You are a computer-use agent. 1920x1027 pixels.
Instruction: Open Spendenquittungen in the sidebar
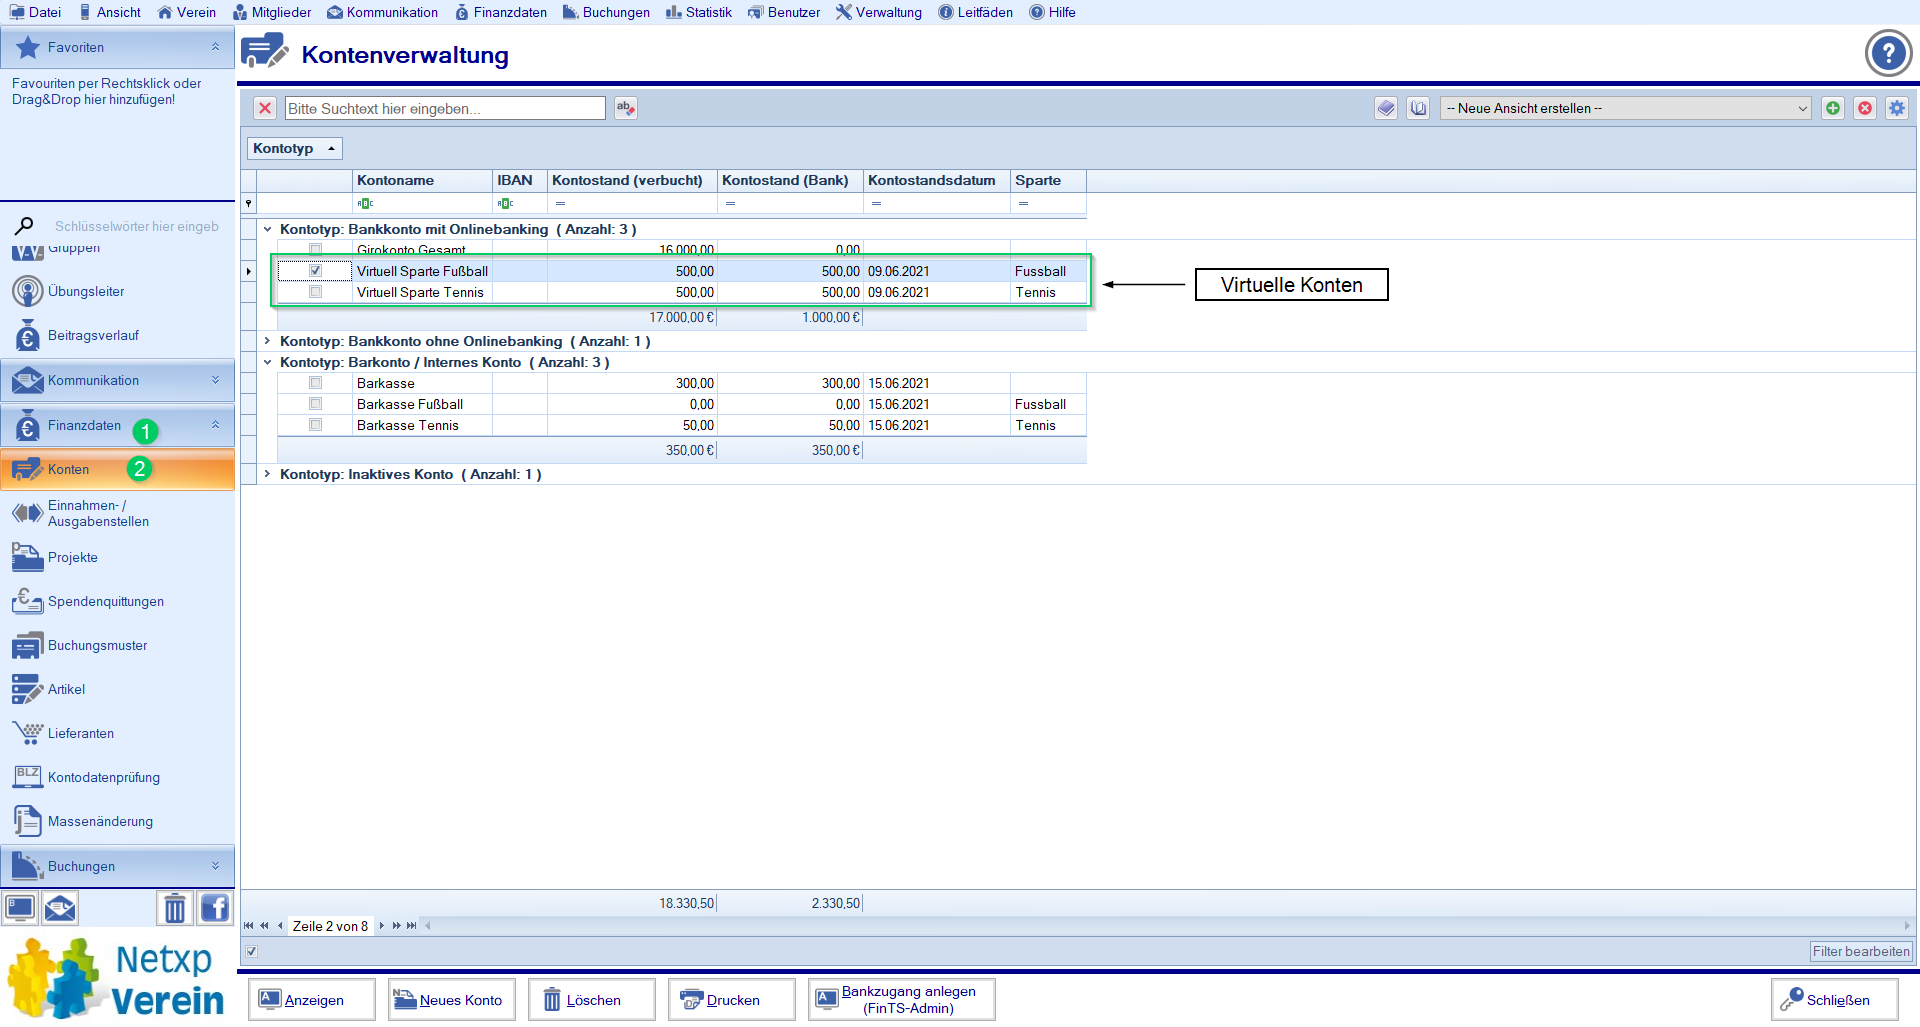click(x=105, y=601)
